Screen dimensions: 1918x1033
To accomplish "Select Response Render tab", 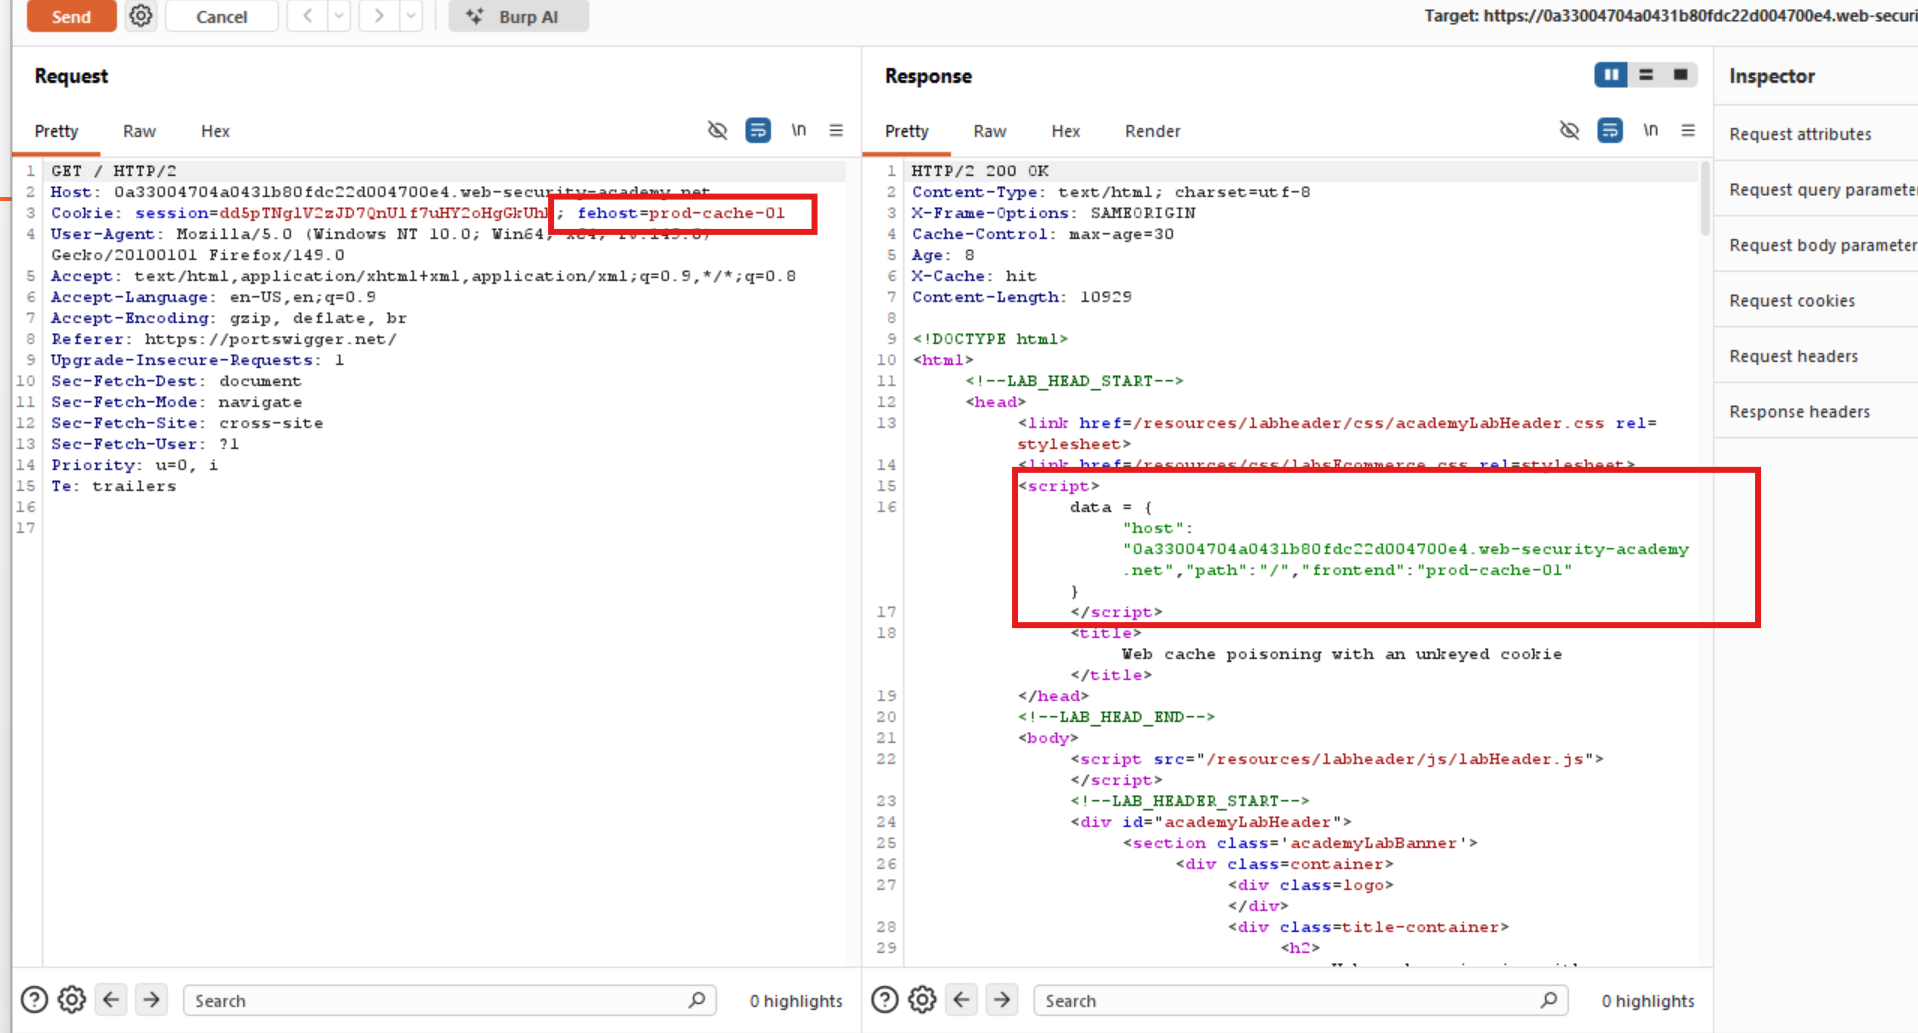I will coord(1152,131).
